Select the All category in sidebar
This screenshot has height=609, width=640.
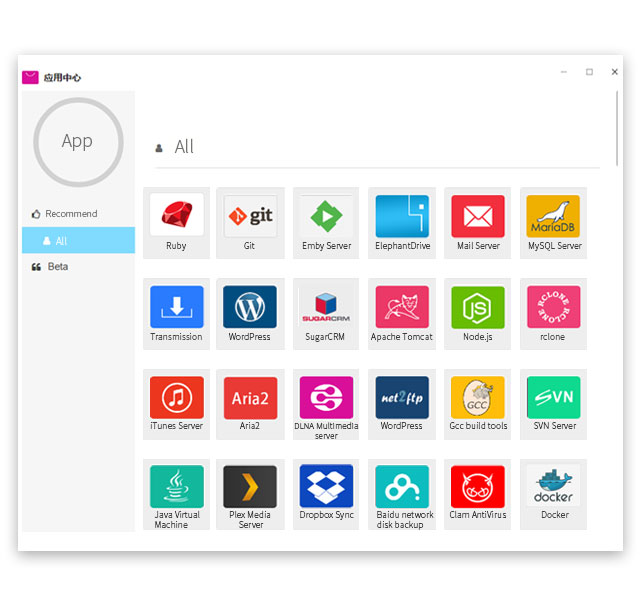pos(78,240)
